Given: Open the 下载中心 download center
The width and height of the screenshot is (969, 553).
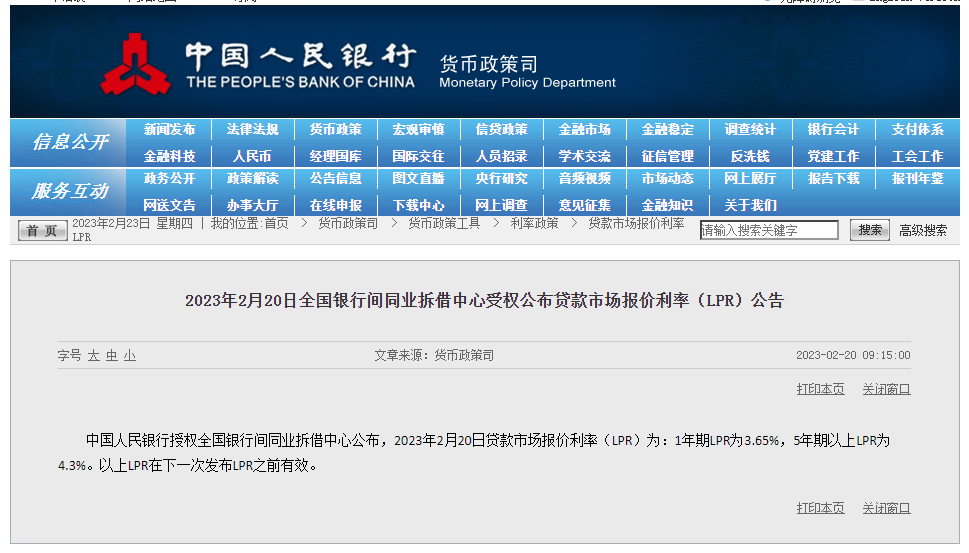Looking at the screenshot, I should pos(418,205).
